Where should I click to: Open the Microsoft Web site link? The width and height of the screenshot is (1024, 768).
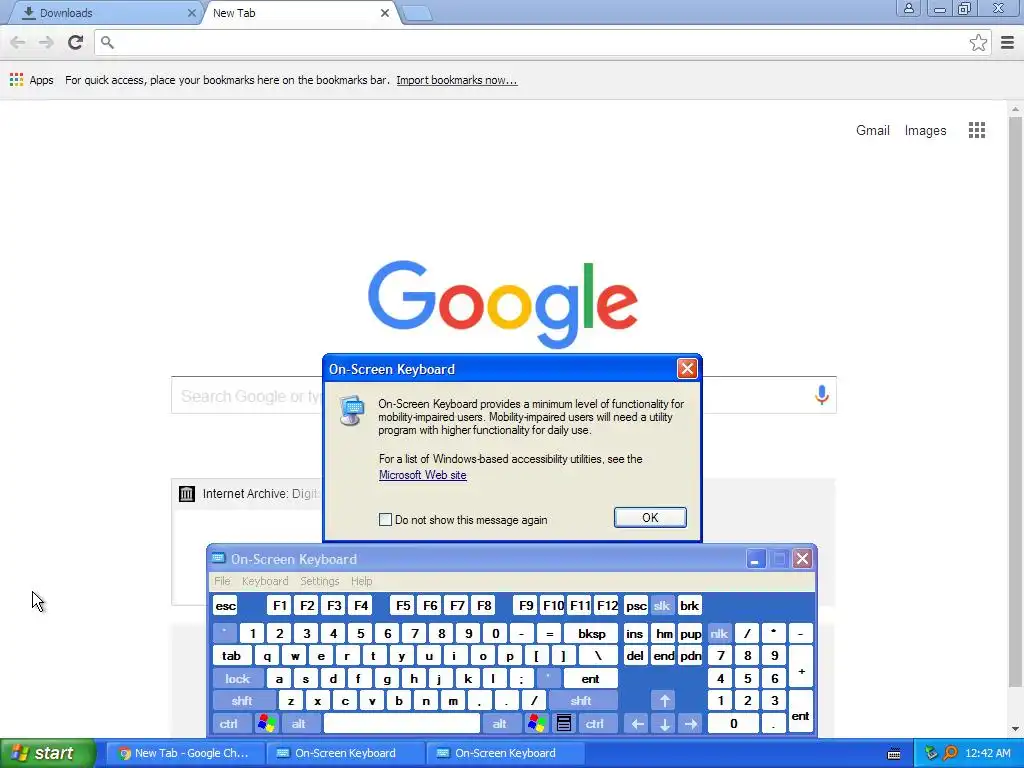click(423, 475)
